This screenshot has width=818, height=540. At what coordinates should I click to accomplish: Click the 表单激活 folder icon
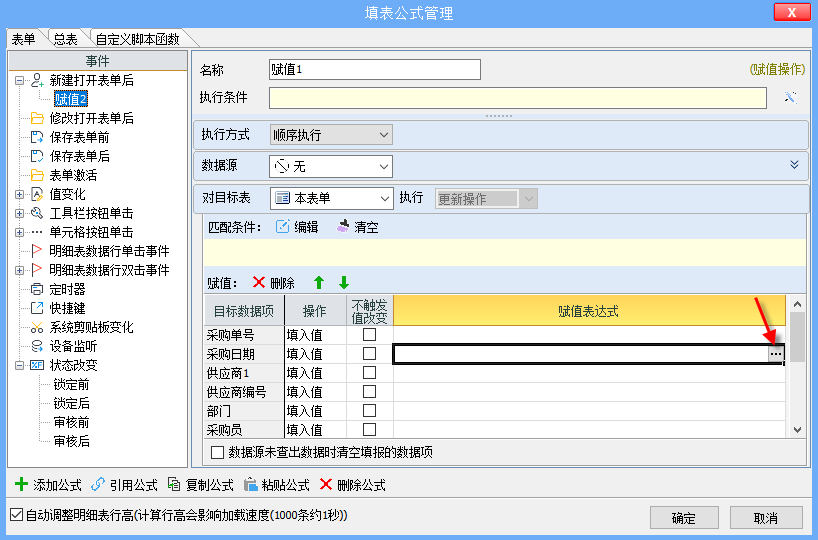click(x=37, y=175)
